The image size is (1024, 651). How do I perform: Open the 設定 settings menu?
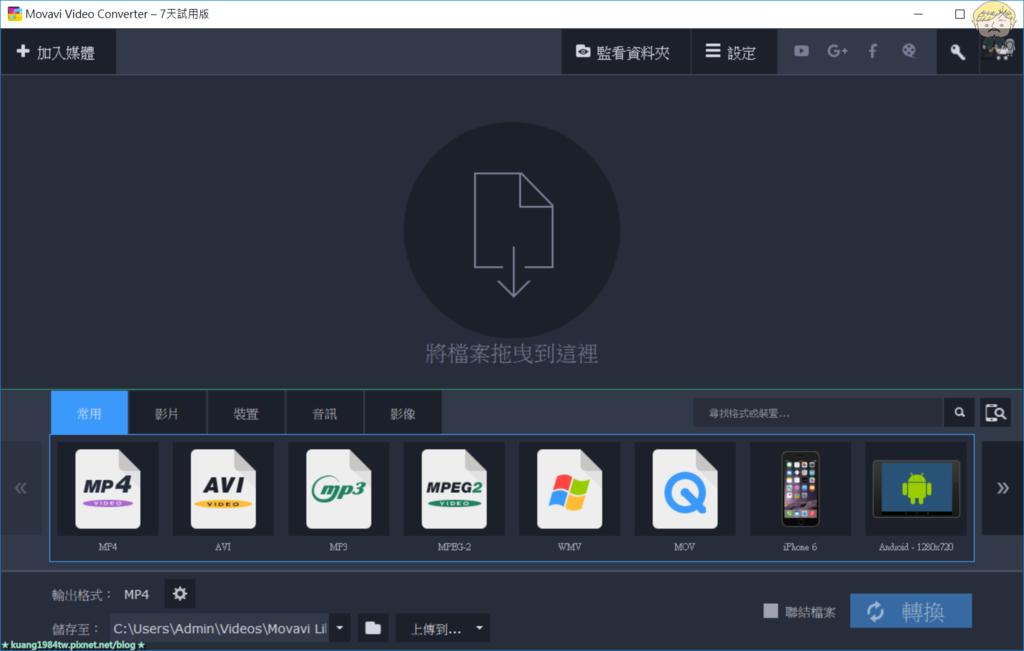(733, 52)
